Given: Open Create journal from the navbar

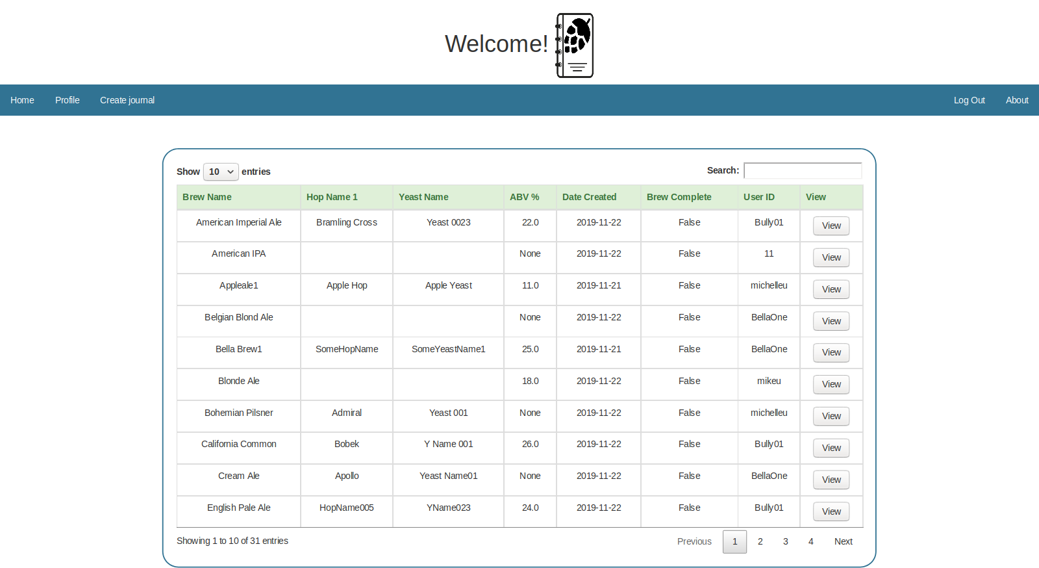Looking at the screenshot, I should tap(127, 100).
